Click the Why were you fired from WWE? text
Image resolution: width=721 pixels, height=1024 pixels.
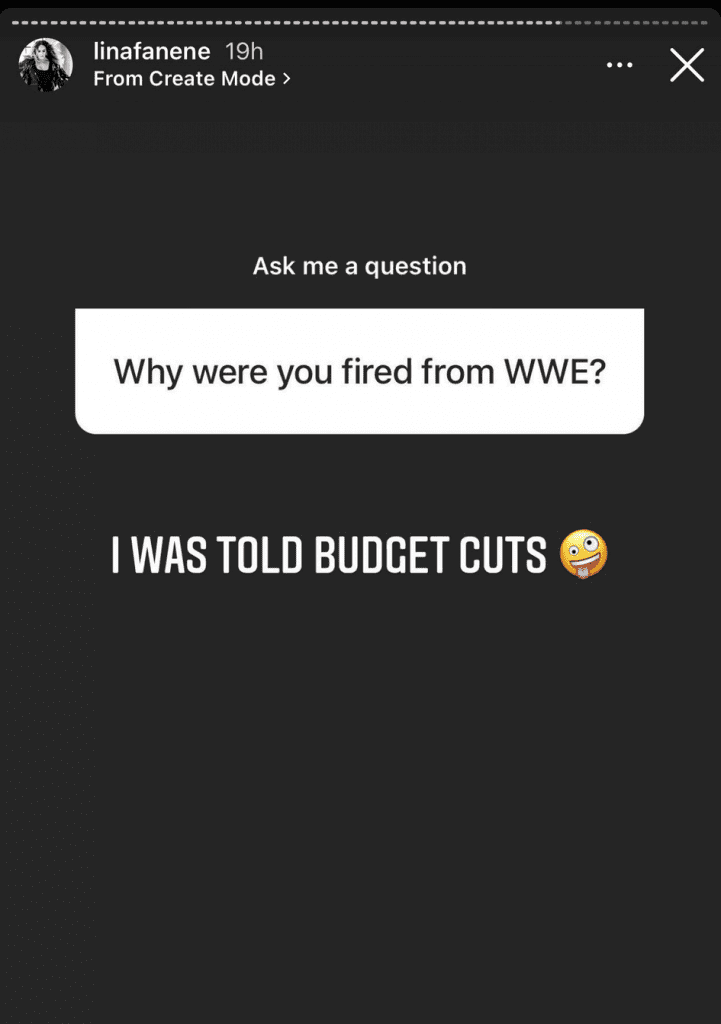360,372
